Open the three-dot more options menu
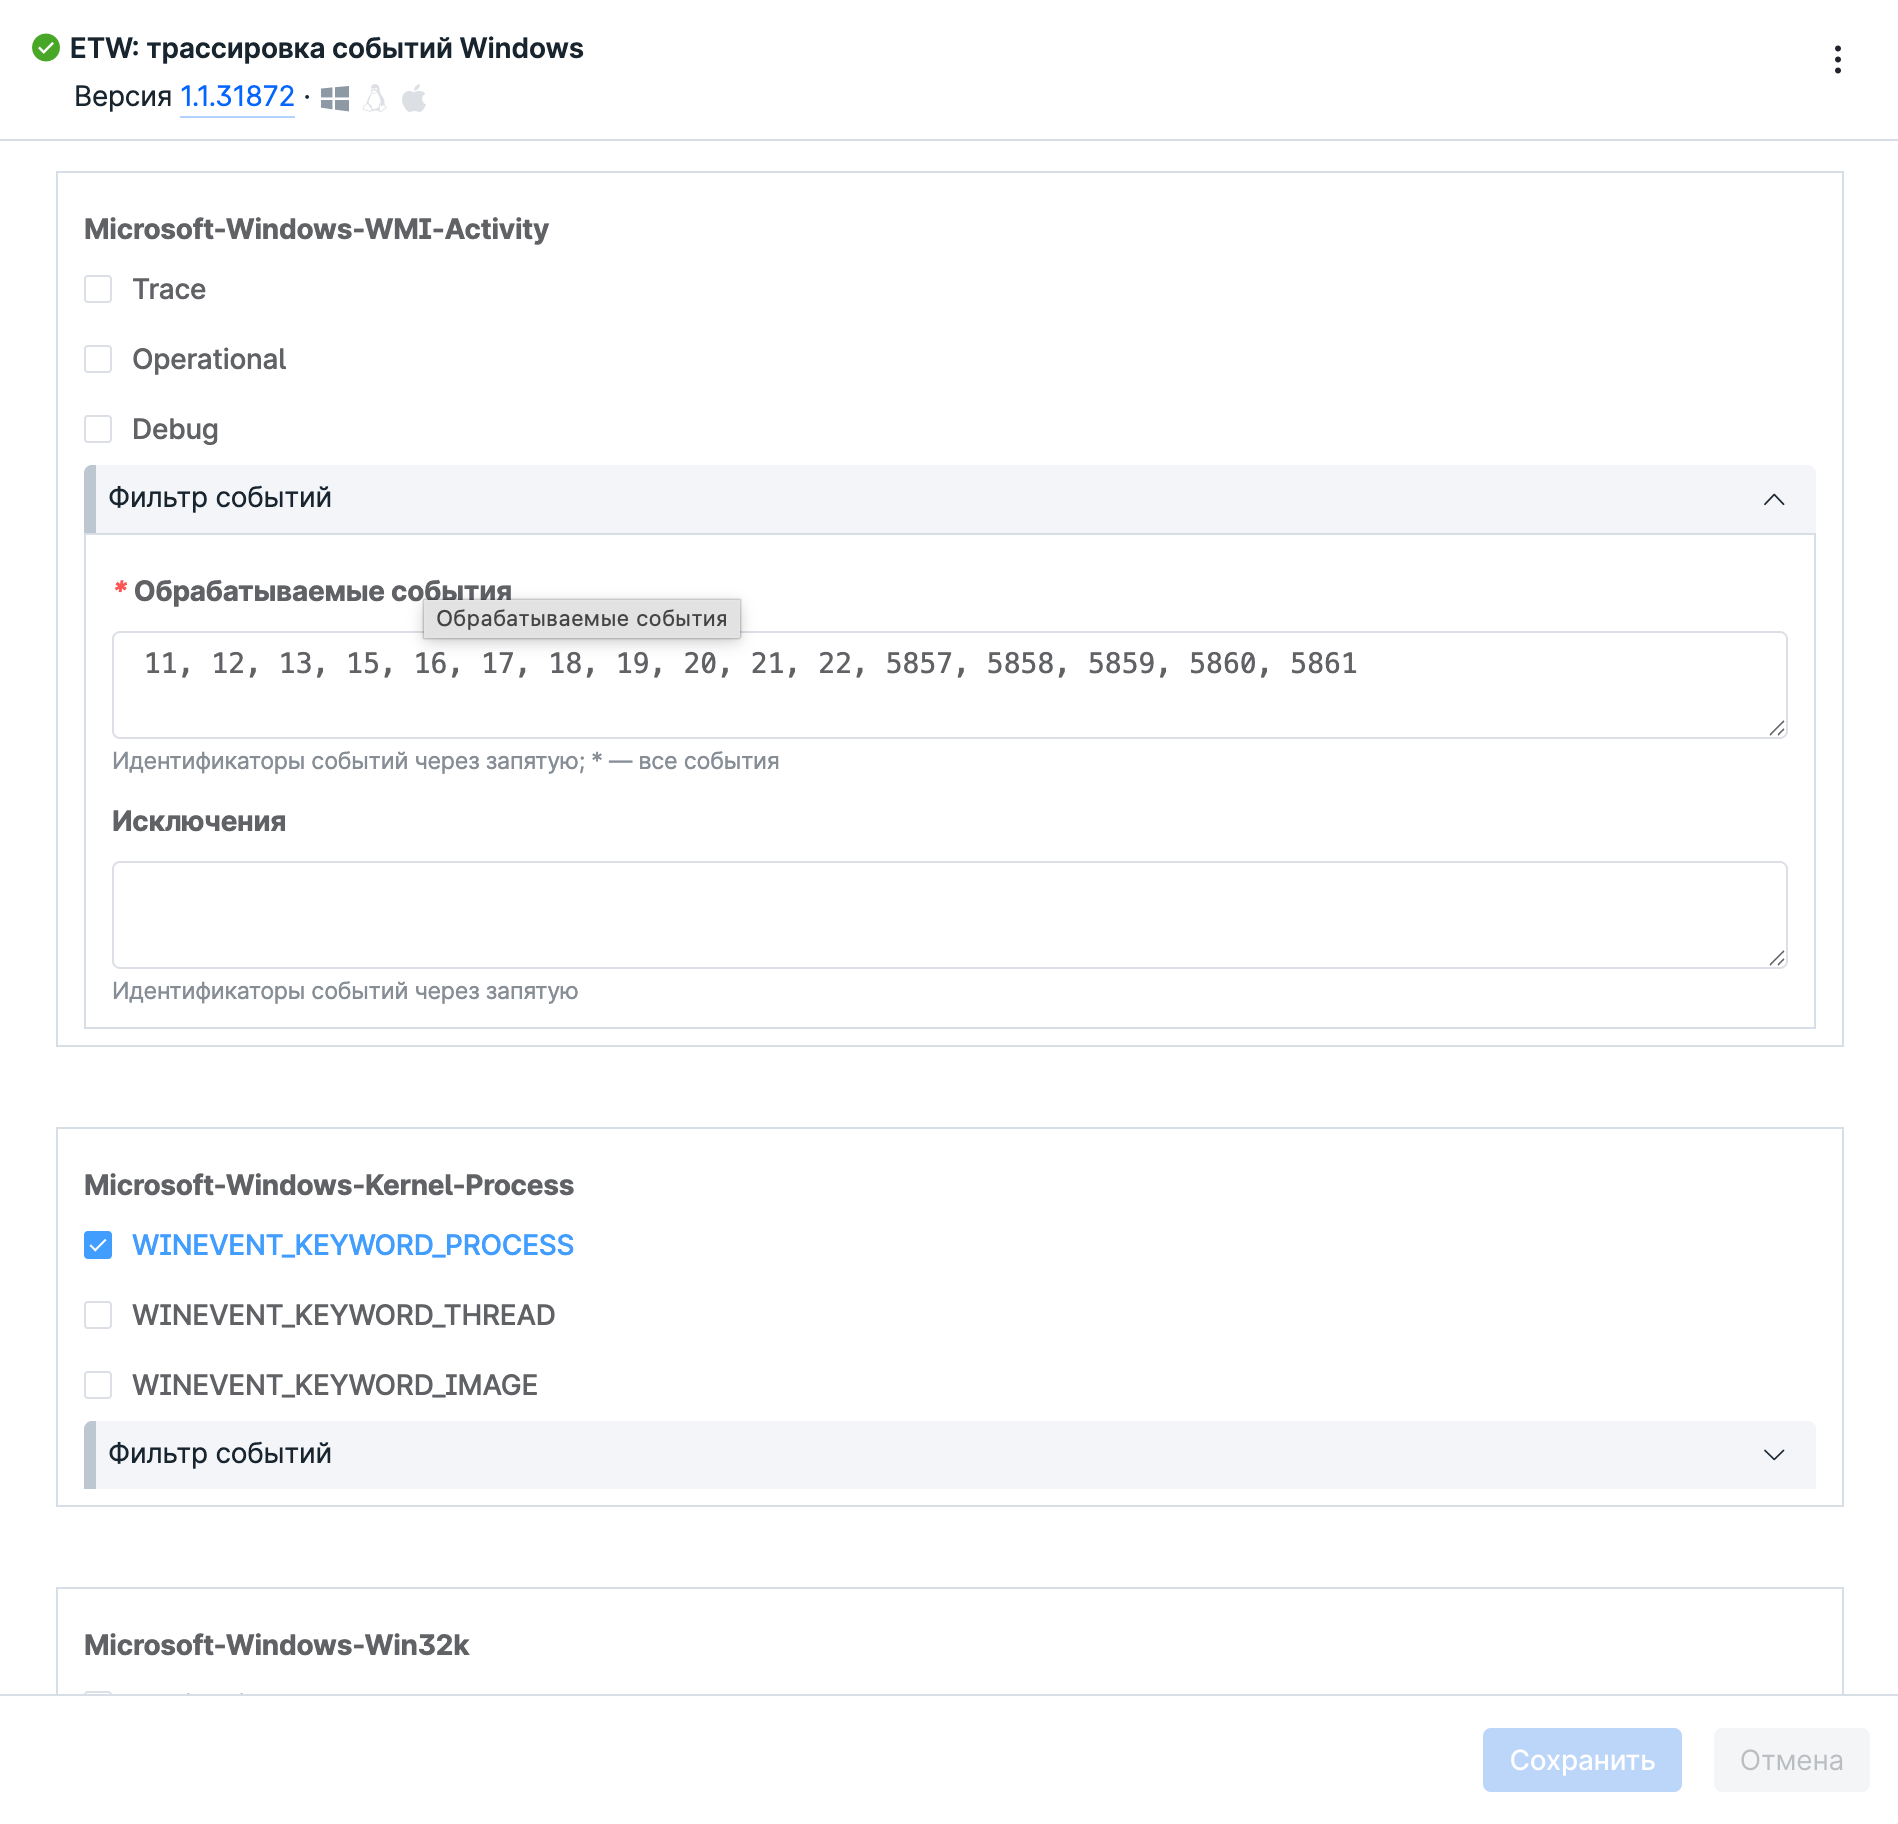1898x1824 pixels. (x=1837, y=60)
